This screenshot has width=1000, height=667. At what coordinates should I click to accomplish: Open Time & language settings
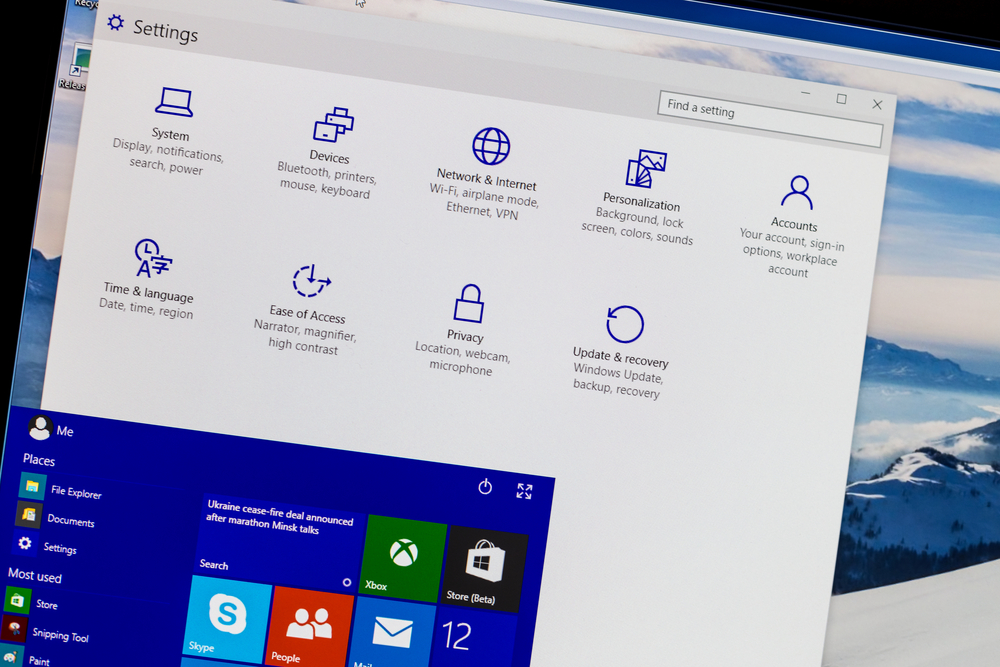pos(150,277)
